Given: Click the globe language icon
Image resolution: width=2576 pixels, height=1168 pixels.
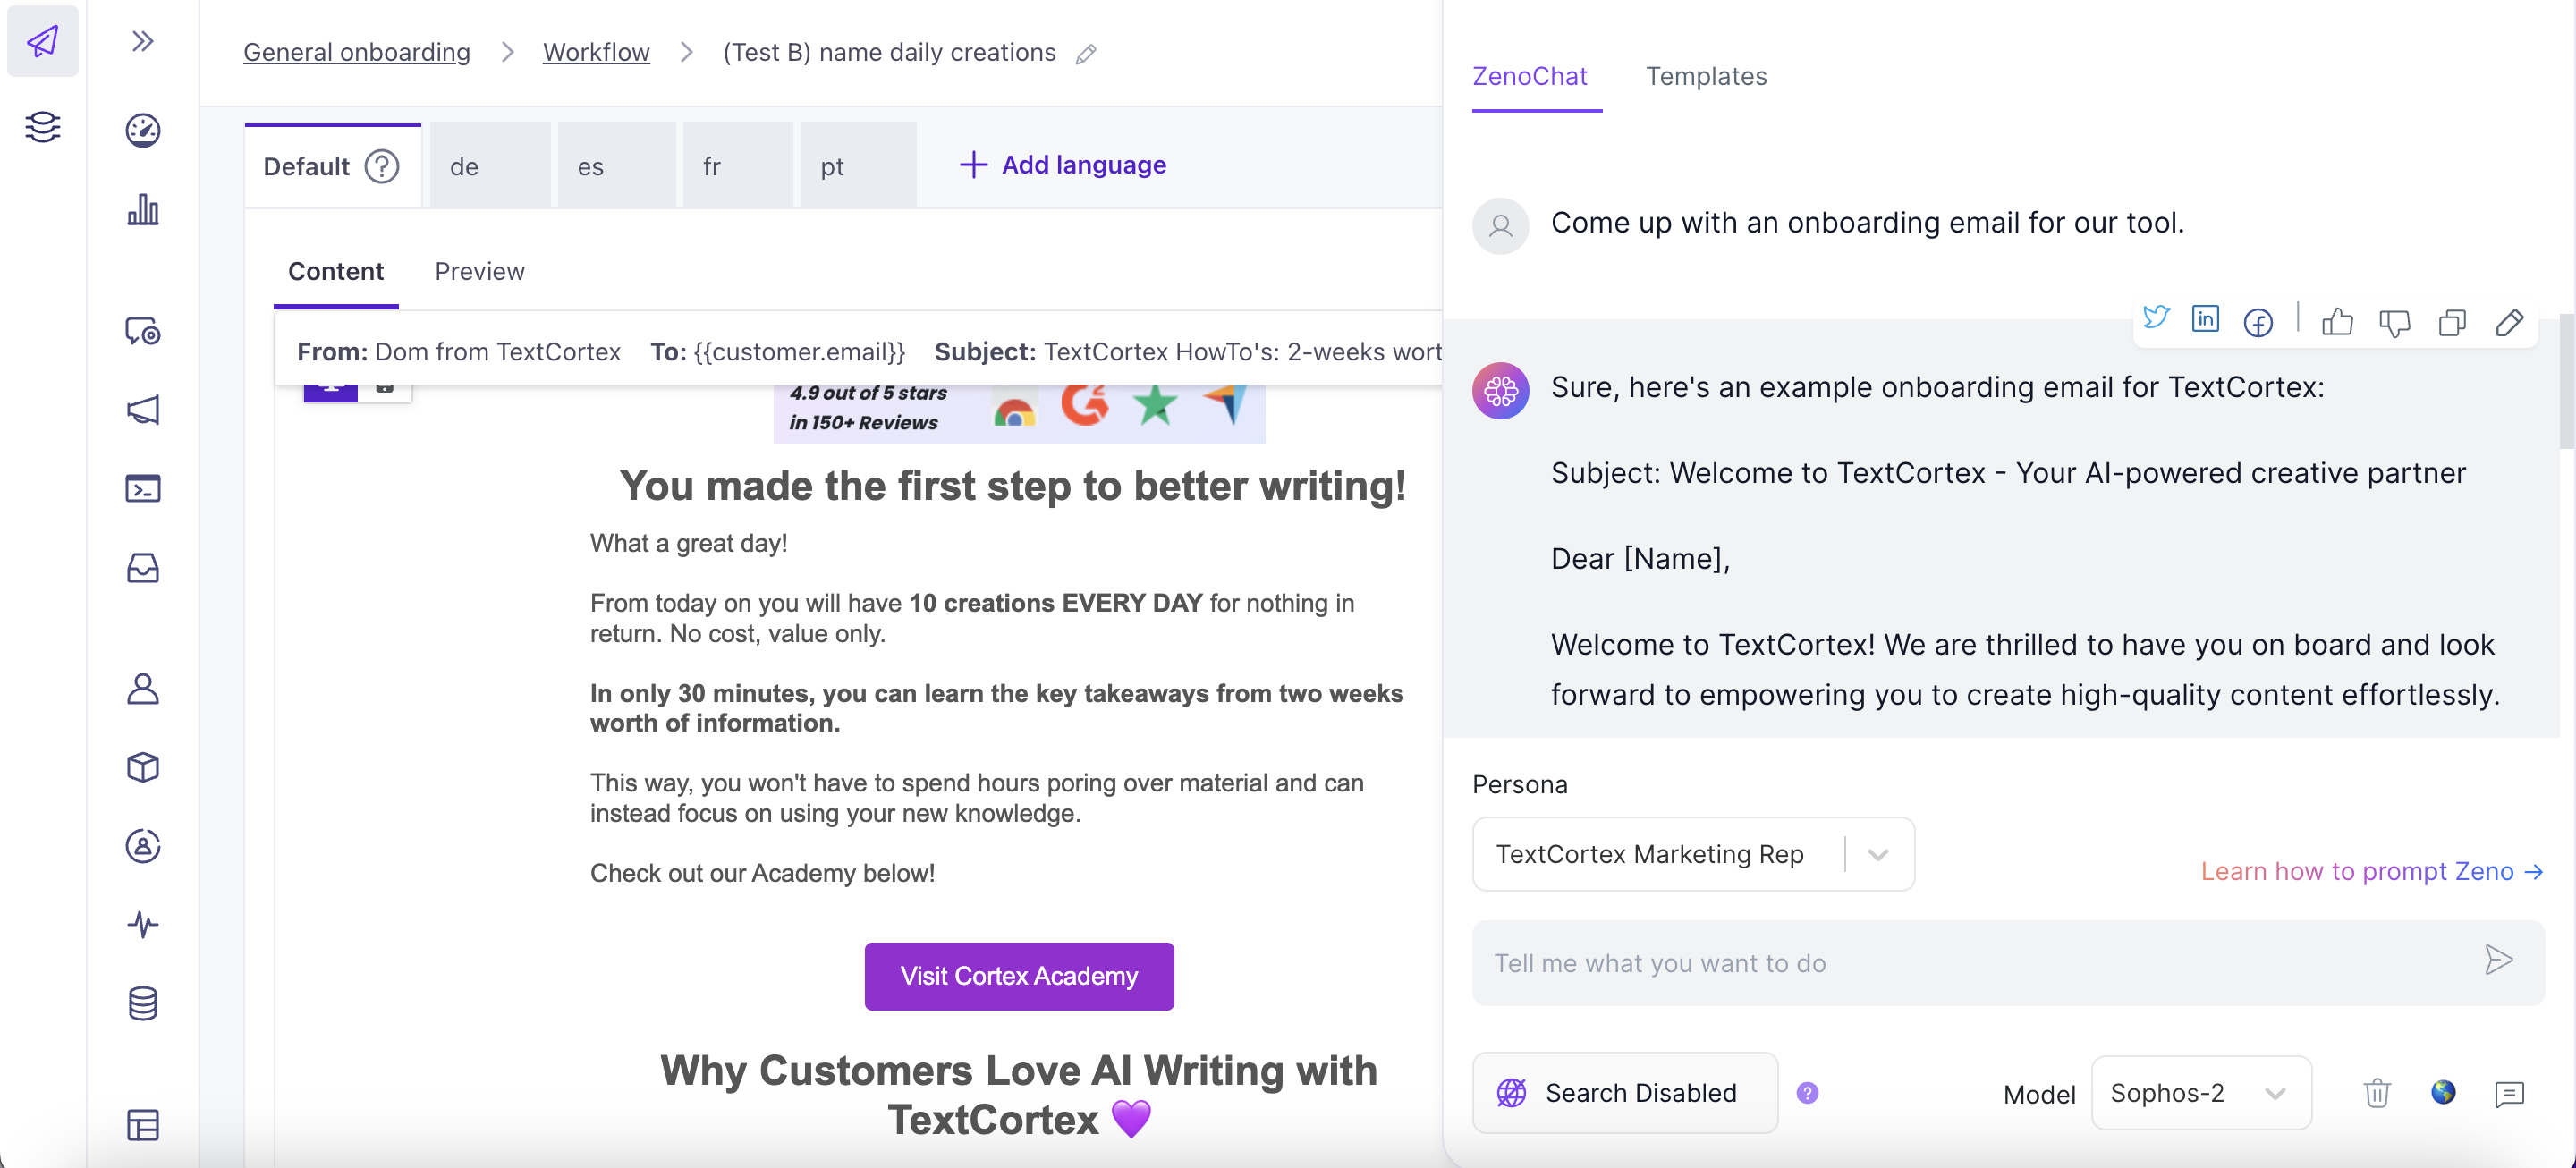Looking at the screenshot, I should click(2443, 1092).
